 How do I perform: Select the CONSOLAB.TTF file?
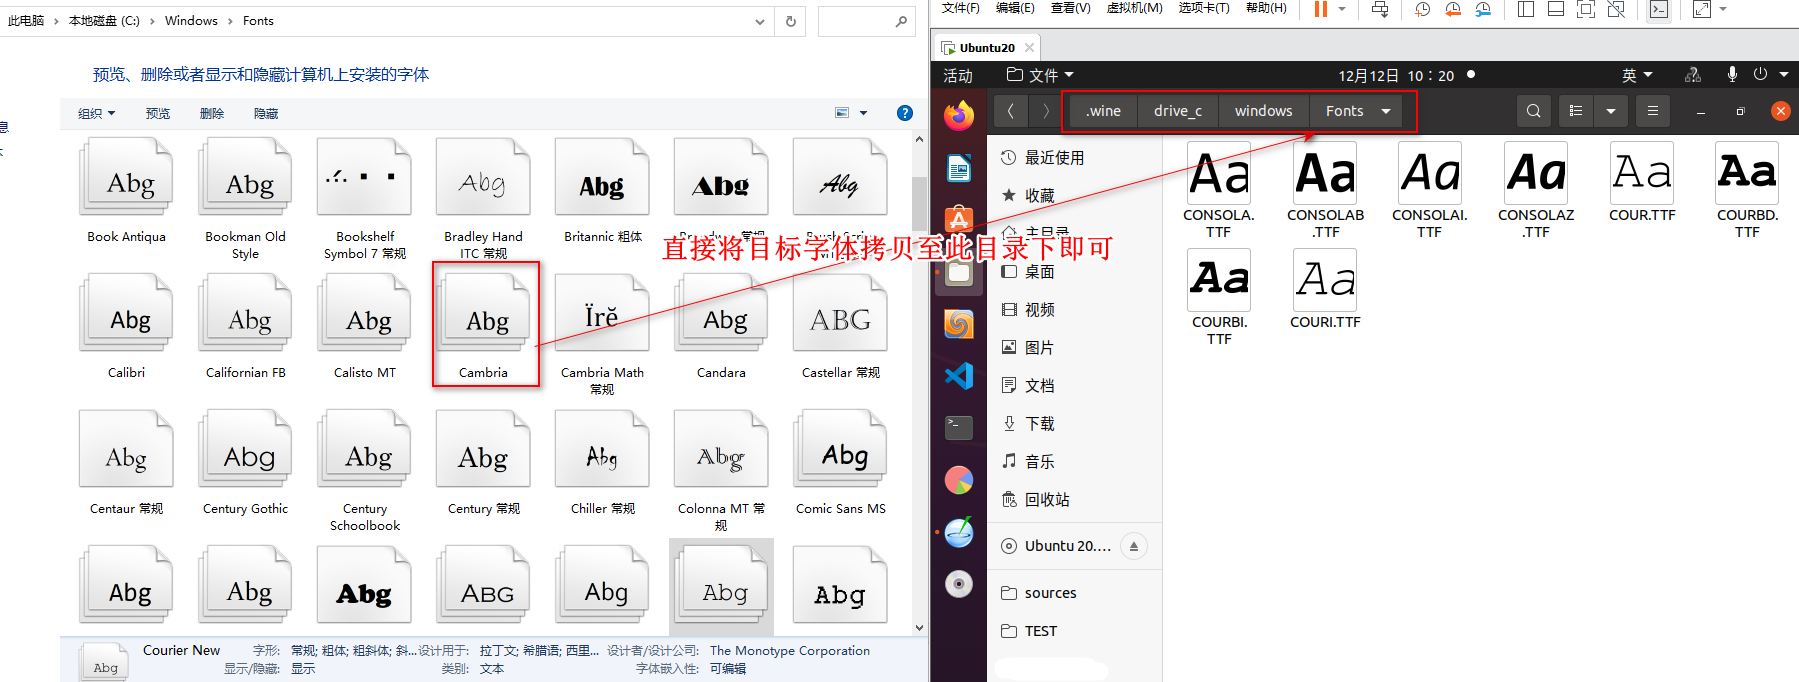[1325, 190]
